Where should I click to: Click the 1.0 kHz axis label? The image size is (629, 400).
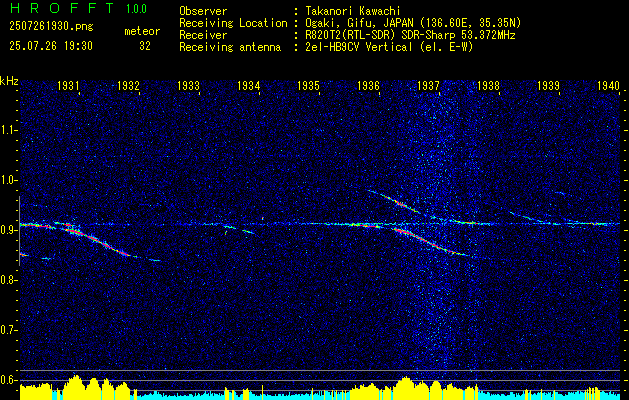click(8, 181)
